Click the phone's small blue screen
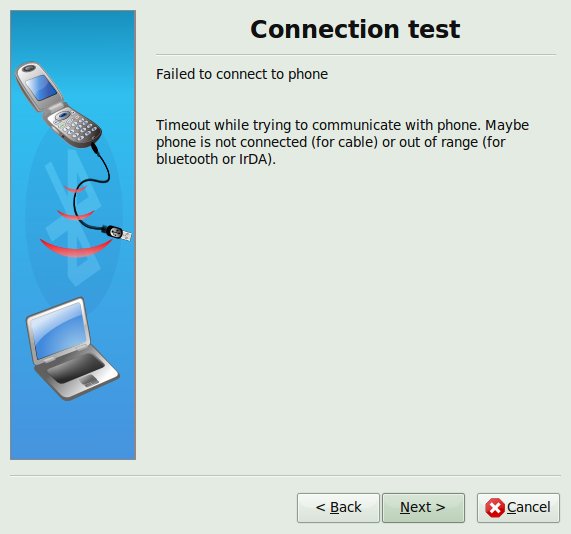 pos(41,88)
